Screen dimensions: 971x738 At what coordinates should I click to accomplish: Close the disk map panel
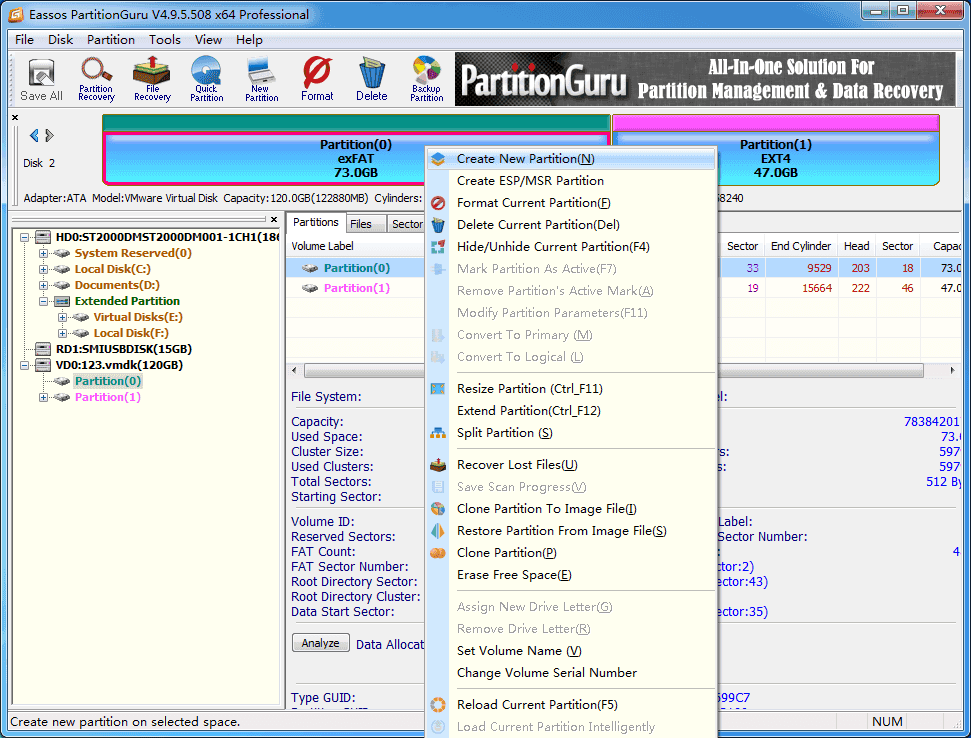(x=15, y=117)
